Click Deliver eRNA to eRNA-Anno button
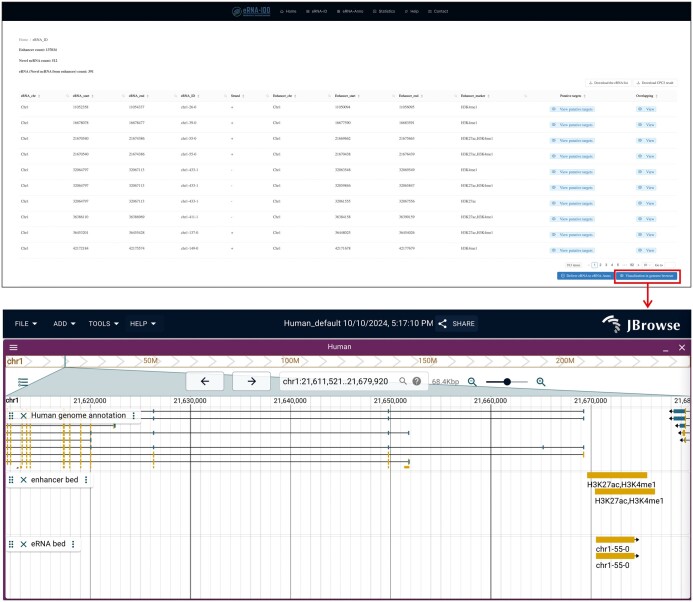The width and height of the screenshot is (693, 602). (x=586, y=276)
